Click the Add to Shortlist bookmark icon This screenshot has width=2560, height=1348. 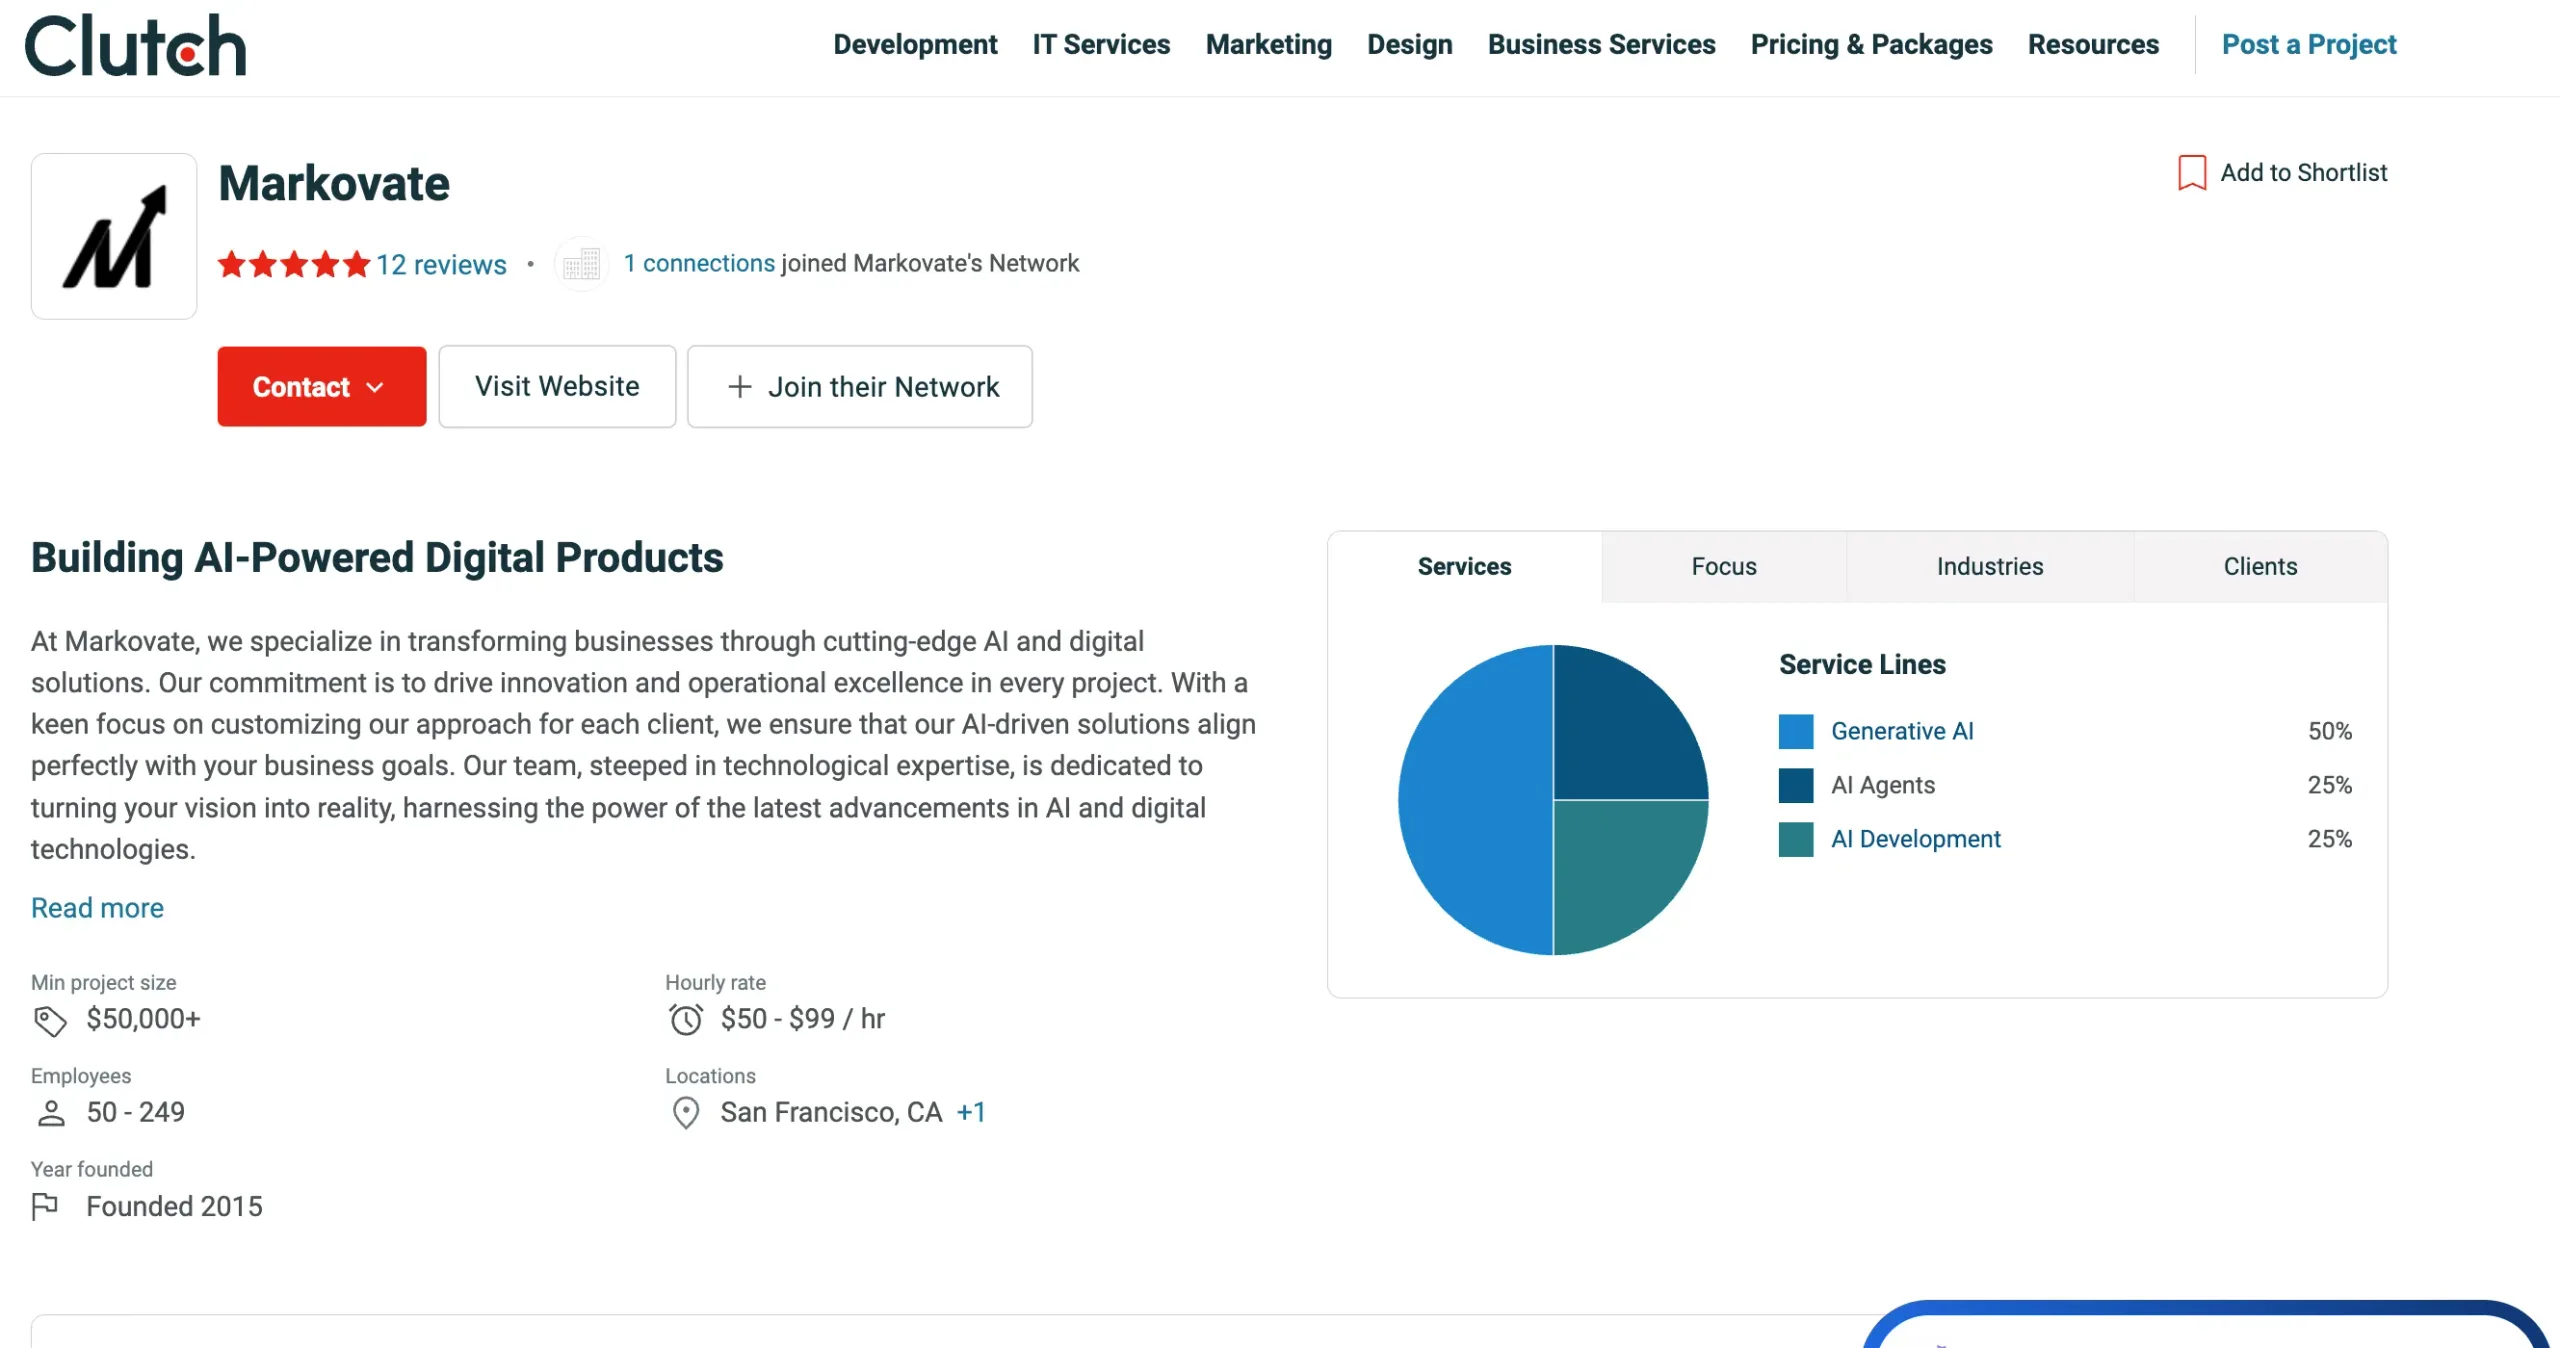tap(2191, 172)
